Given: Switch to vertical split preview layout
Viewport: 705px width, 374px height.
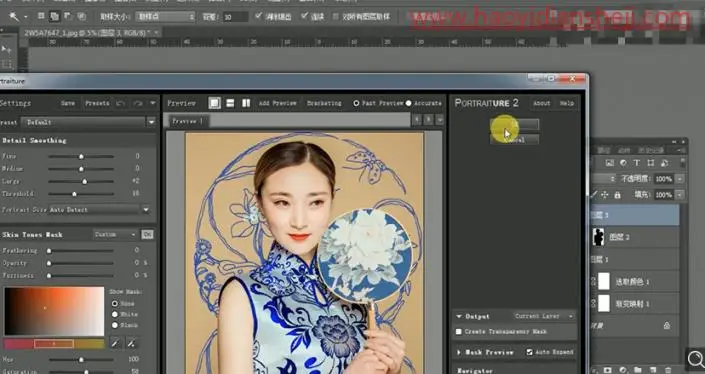Looking at the screenshot, I should pyautogui.click(x=246, y=103).
